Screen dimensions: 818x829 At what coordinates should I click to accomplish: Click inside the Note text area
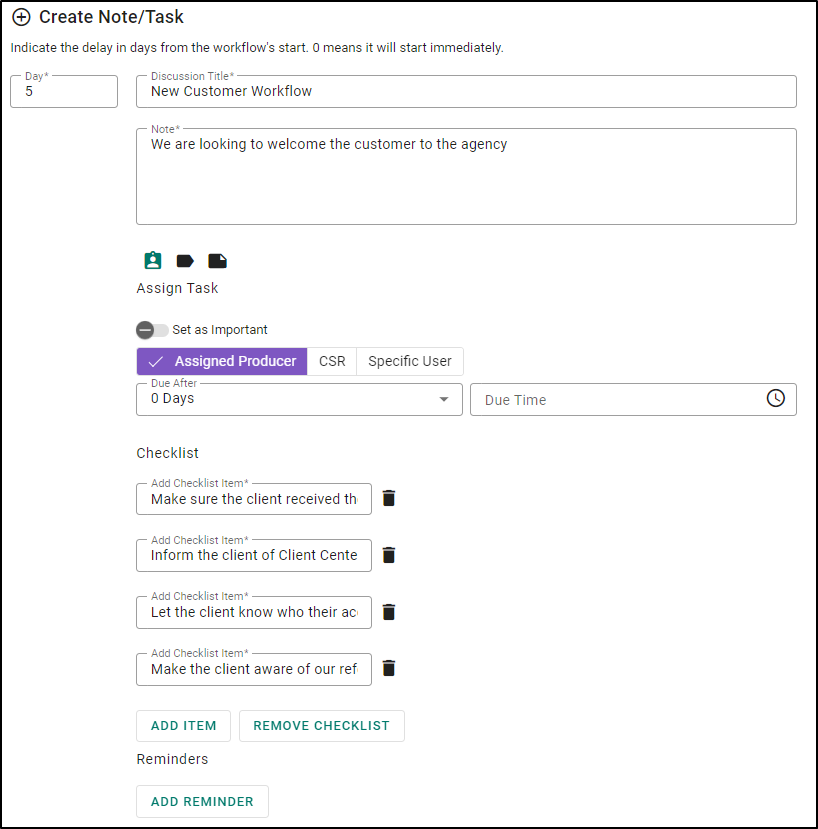[x=466, y=177]
